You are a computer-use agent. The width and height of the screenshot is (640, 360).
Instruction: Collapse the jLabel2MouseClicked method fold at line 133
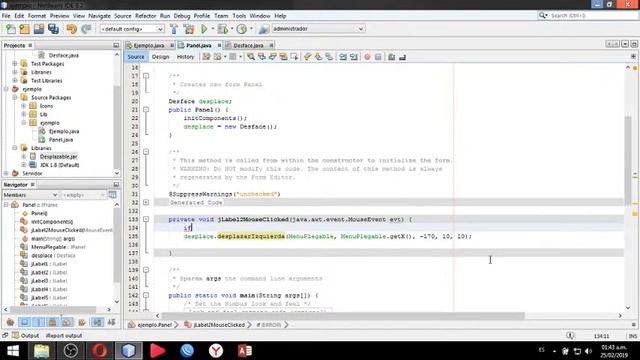[146, 219]
